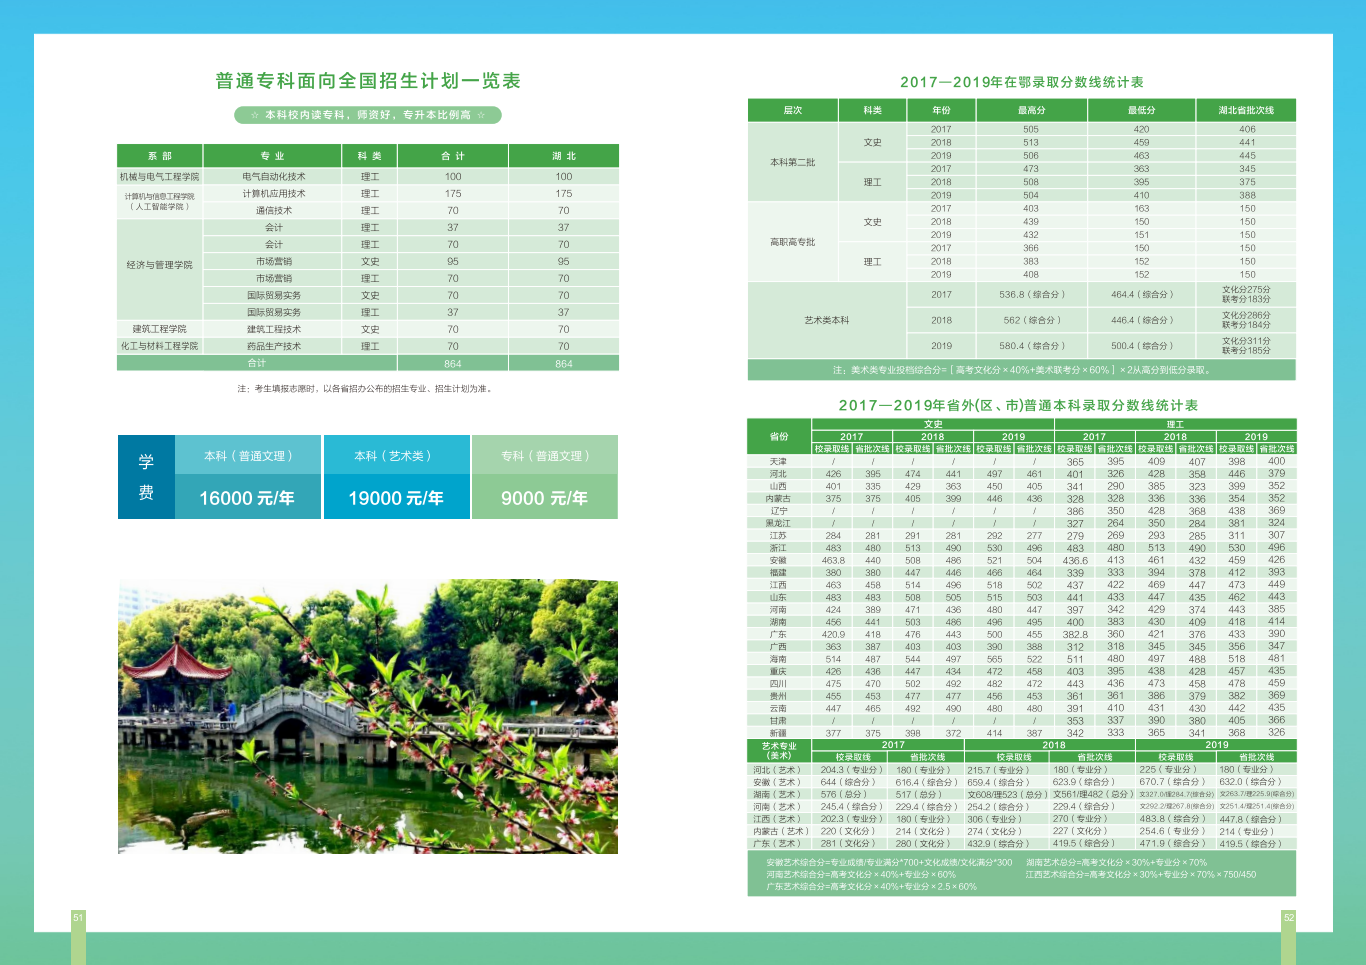This screenshot has width=1366, height=965.
Task: Click the title 2017—2019年省外(区、市)普通本科录取分数线统计表
Action: [x=1018, y=405]
